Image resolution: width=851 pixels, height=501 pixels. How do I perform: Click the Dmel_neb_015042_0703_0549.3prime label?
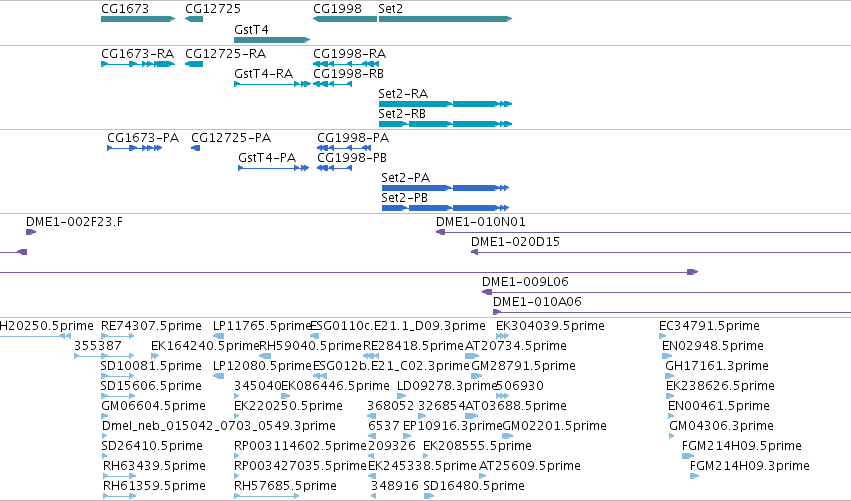tap(219, 426)
